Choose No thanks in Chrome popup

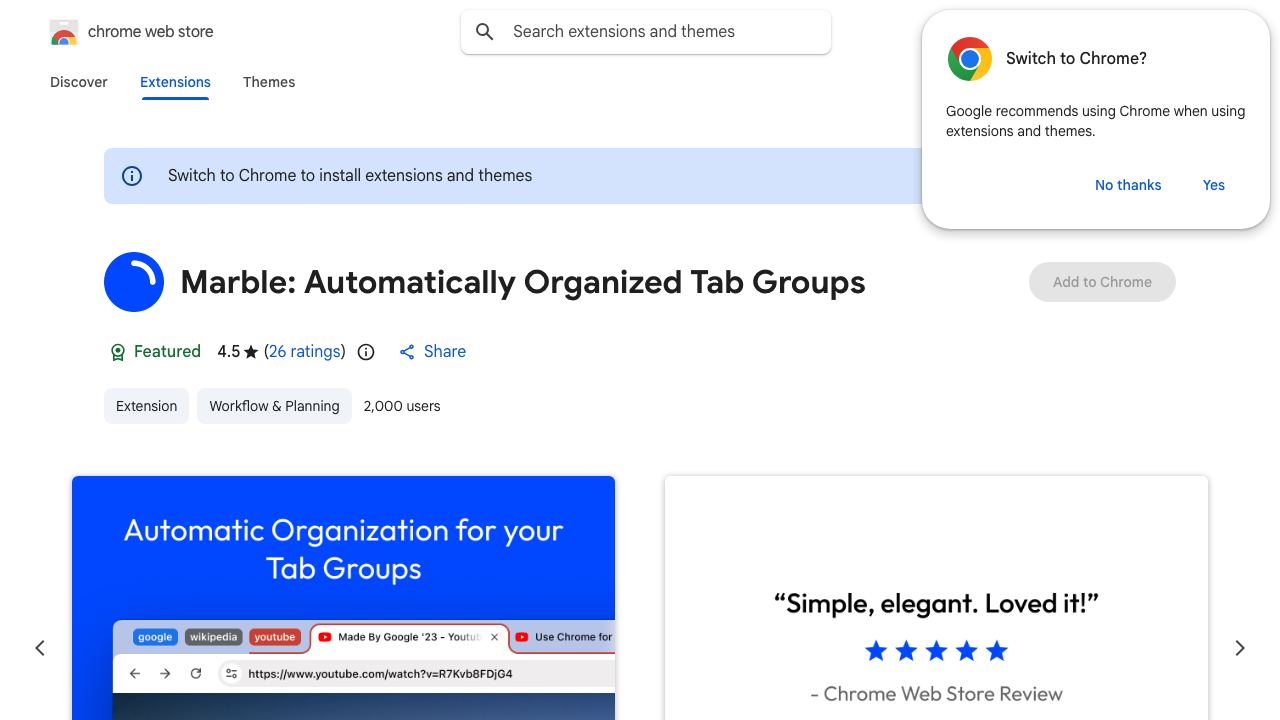(x=1128, y=185)
